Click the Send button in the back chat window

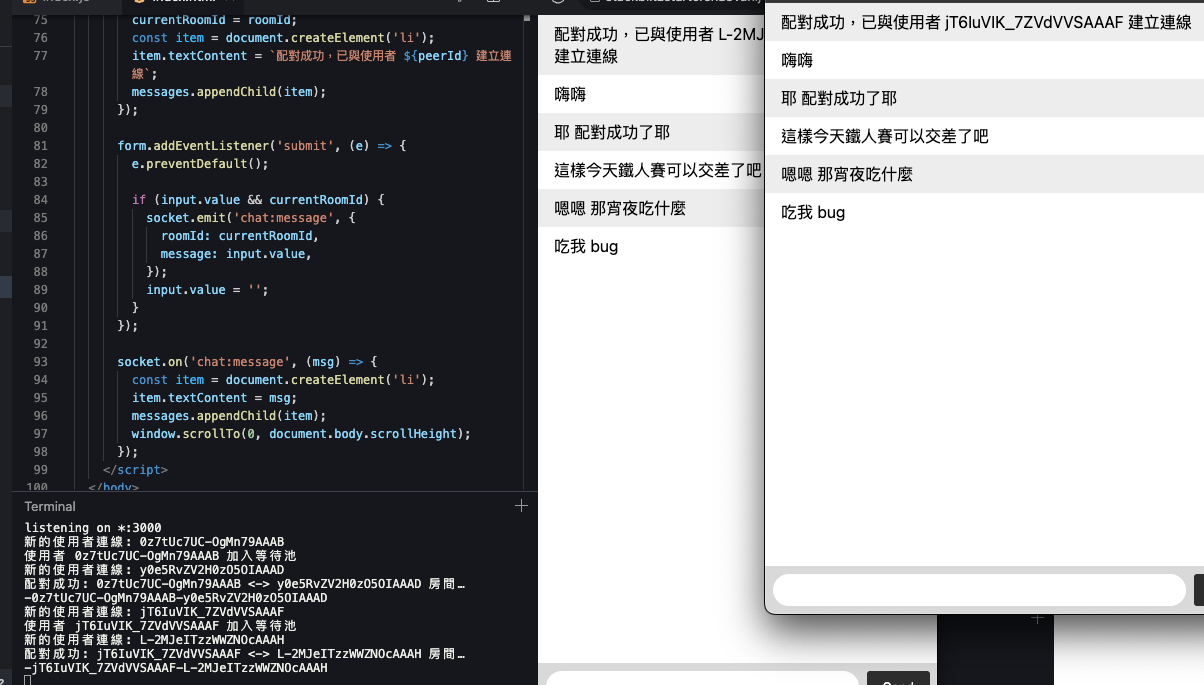pyautogui.click(x=898, y=680)
